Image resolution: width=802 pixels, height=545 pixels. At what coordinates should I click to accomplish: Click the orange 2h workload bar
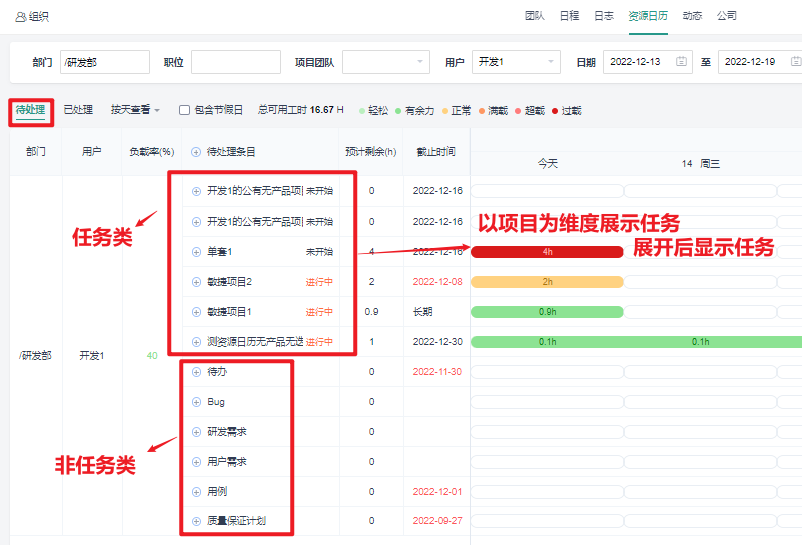click(547, 282)
